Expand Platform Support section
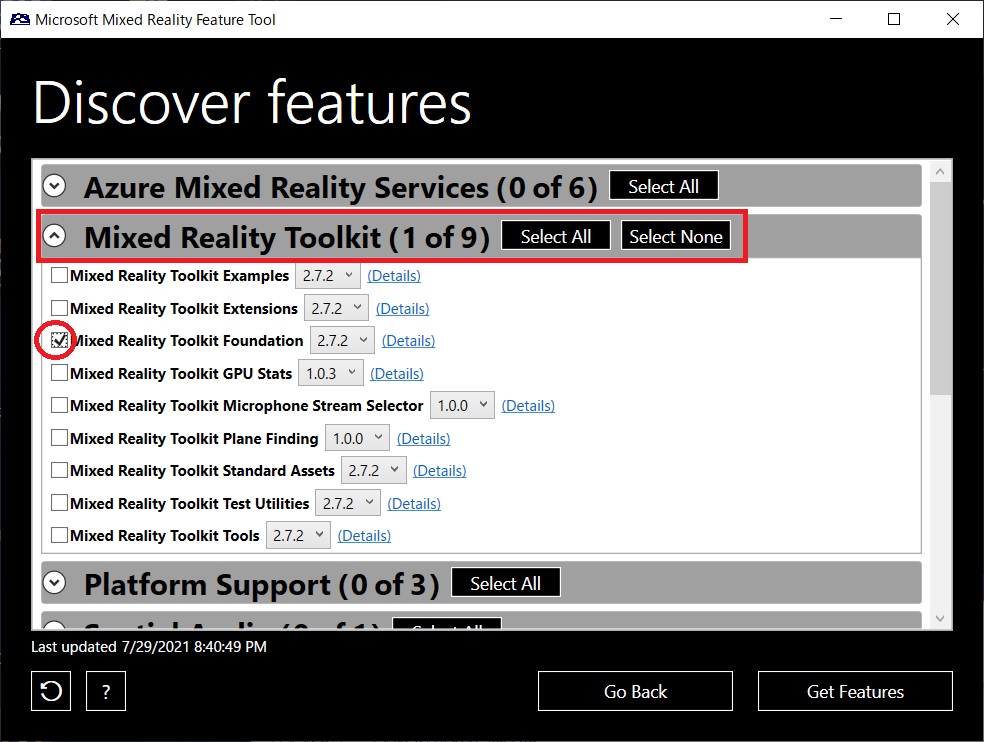Image resolution: width=984 pixels, height=742 pixels. click(x=55, y=583)
